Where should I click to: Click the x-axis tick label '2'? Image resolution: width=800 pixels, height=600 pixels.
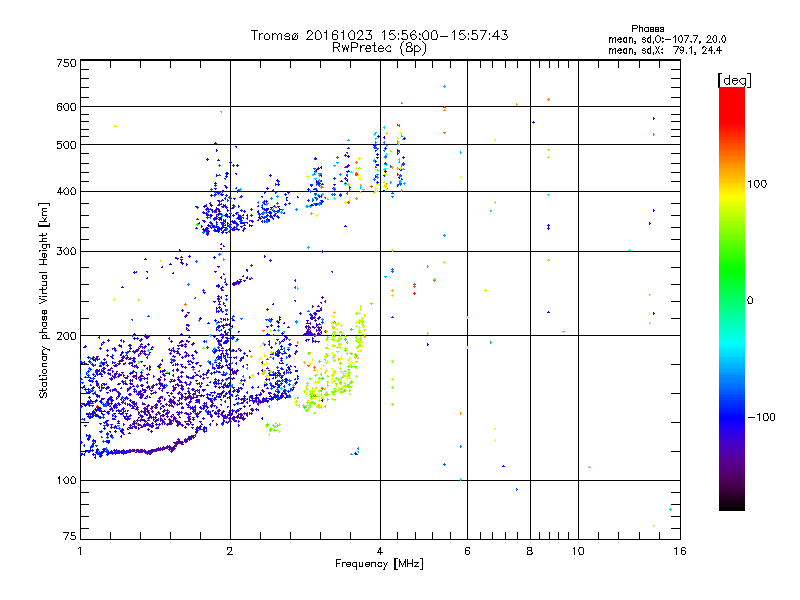pos(230,551)
